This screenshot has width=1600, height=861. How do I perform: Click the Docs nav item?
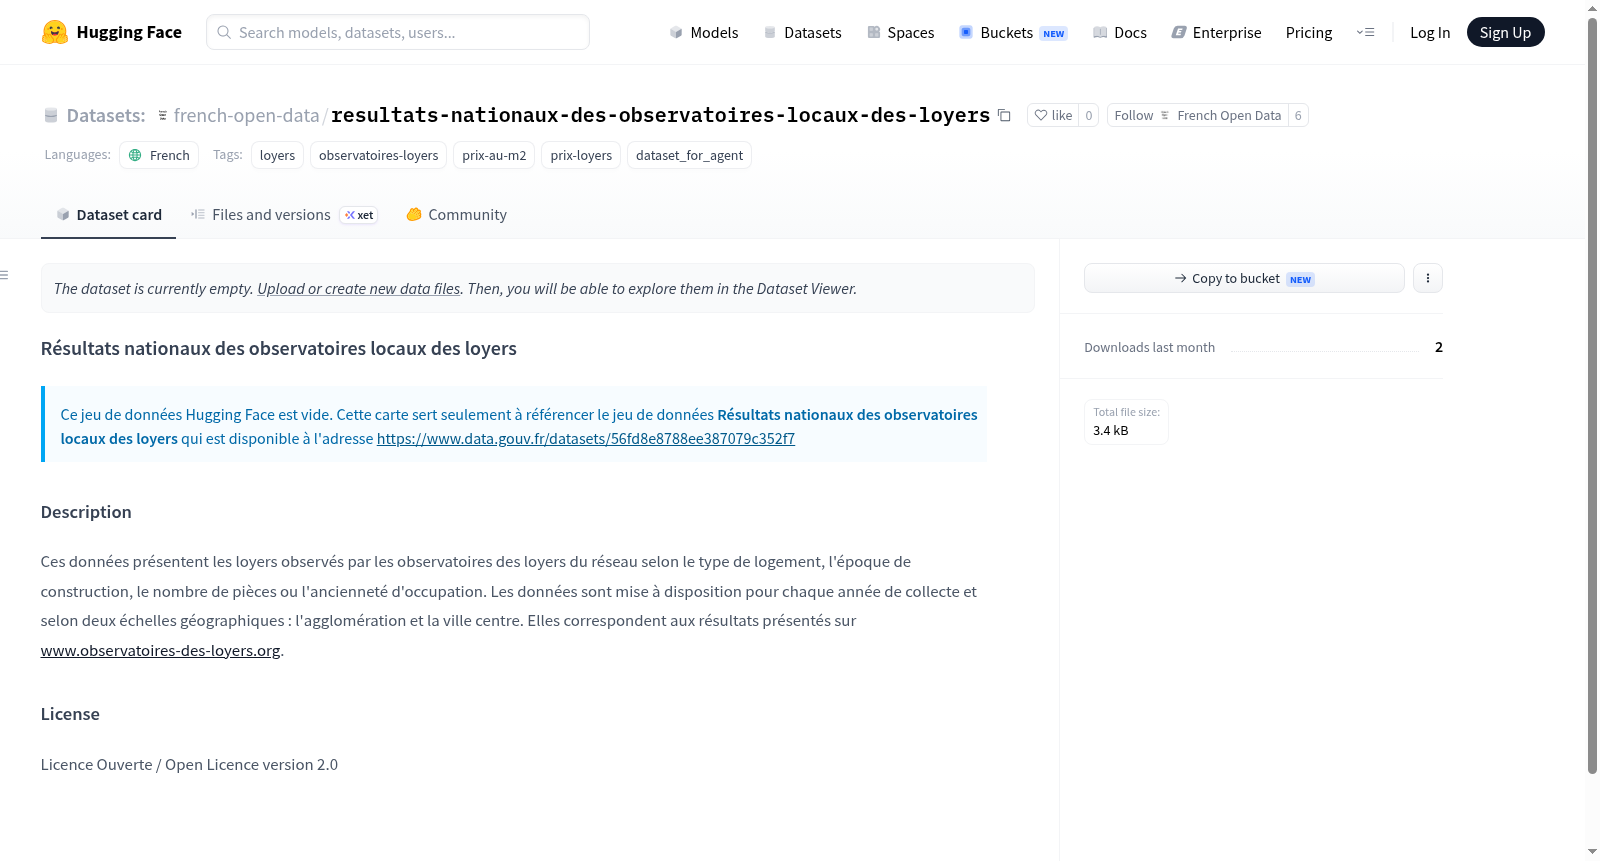(1120, 32)
